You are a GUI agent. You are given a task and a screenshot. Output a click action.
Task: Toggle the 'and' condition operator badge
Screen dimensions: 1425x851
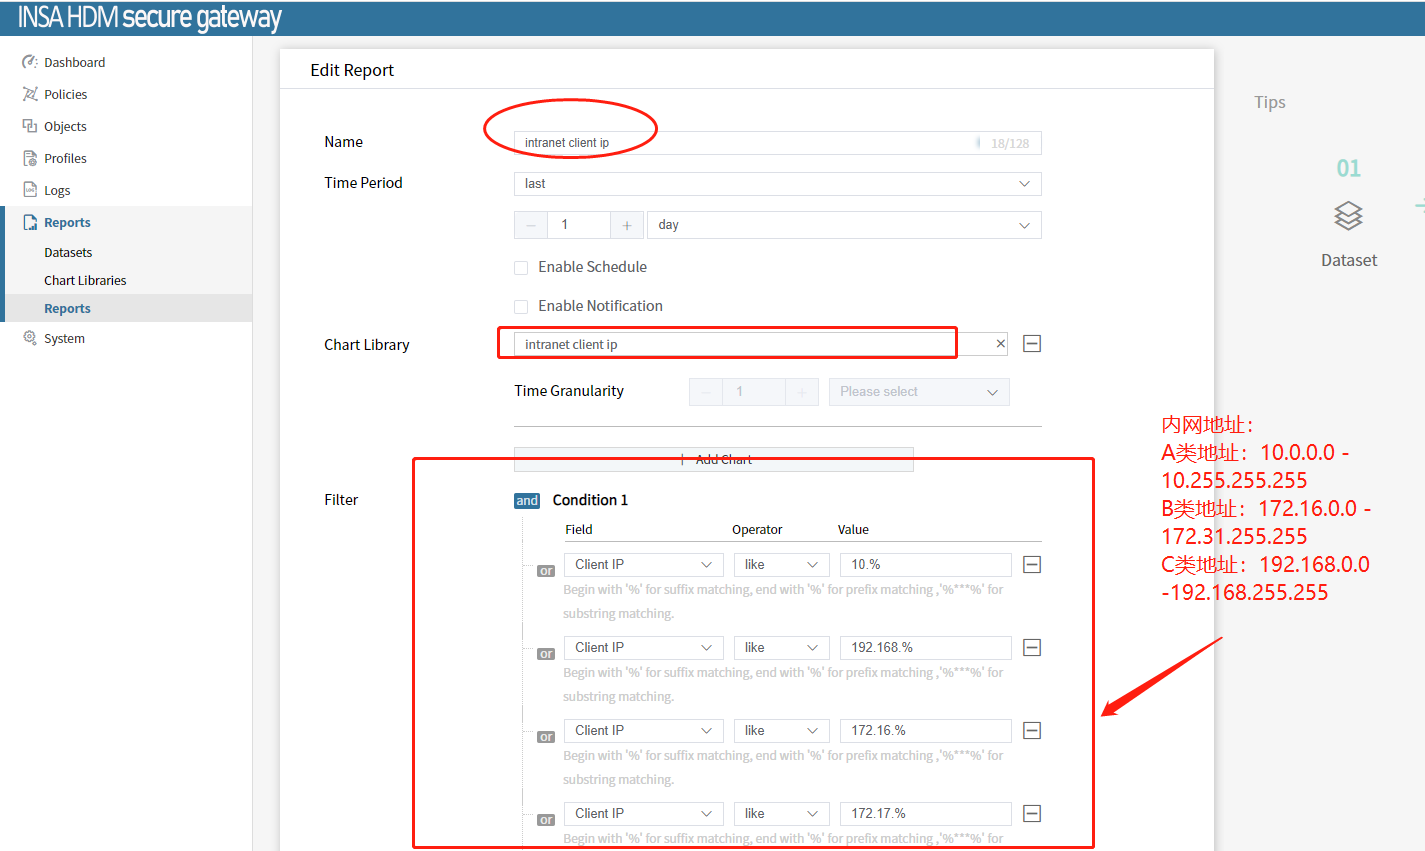coord(527,501)
